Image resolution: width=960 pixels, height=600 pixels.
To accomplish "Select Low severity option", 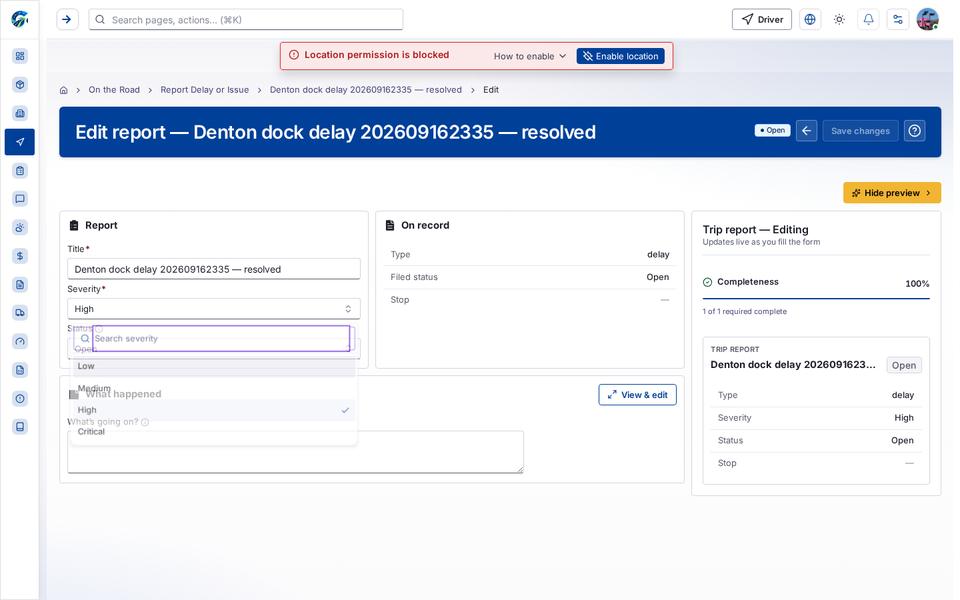I will coord(213,366).
